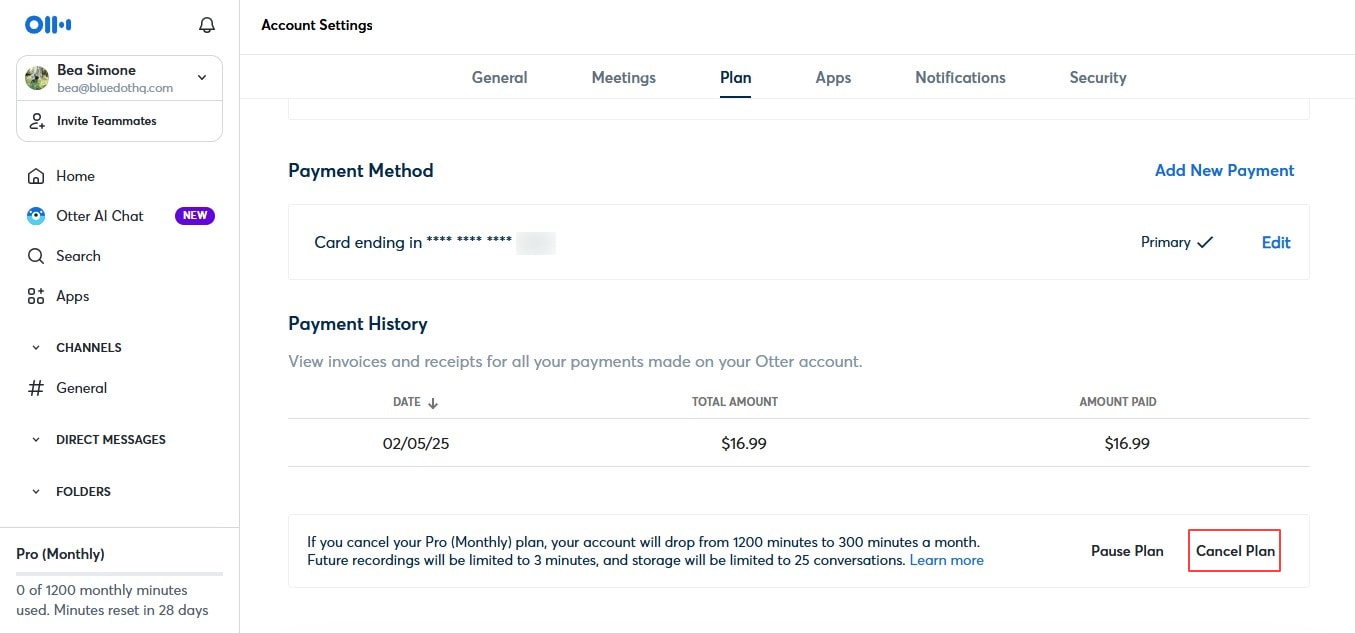Click the $16.99 total amount cell

tap(744, 443)
